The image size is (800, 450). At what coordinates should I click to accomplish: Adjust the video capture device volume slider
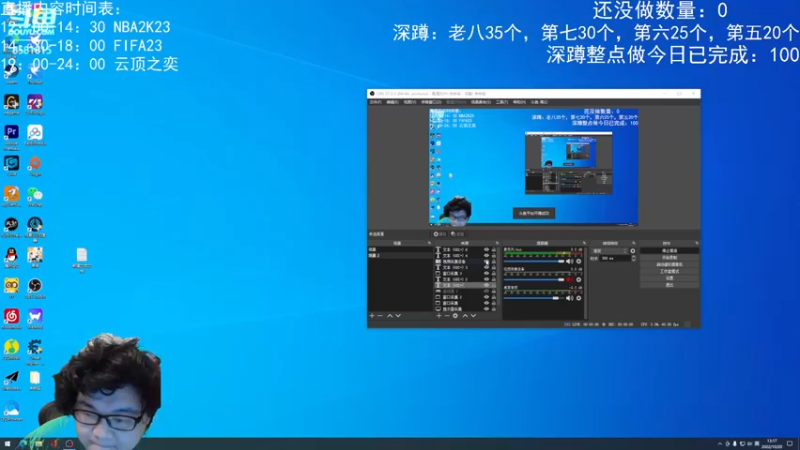tap(534, 280)
